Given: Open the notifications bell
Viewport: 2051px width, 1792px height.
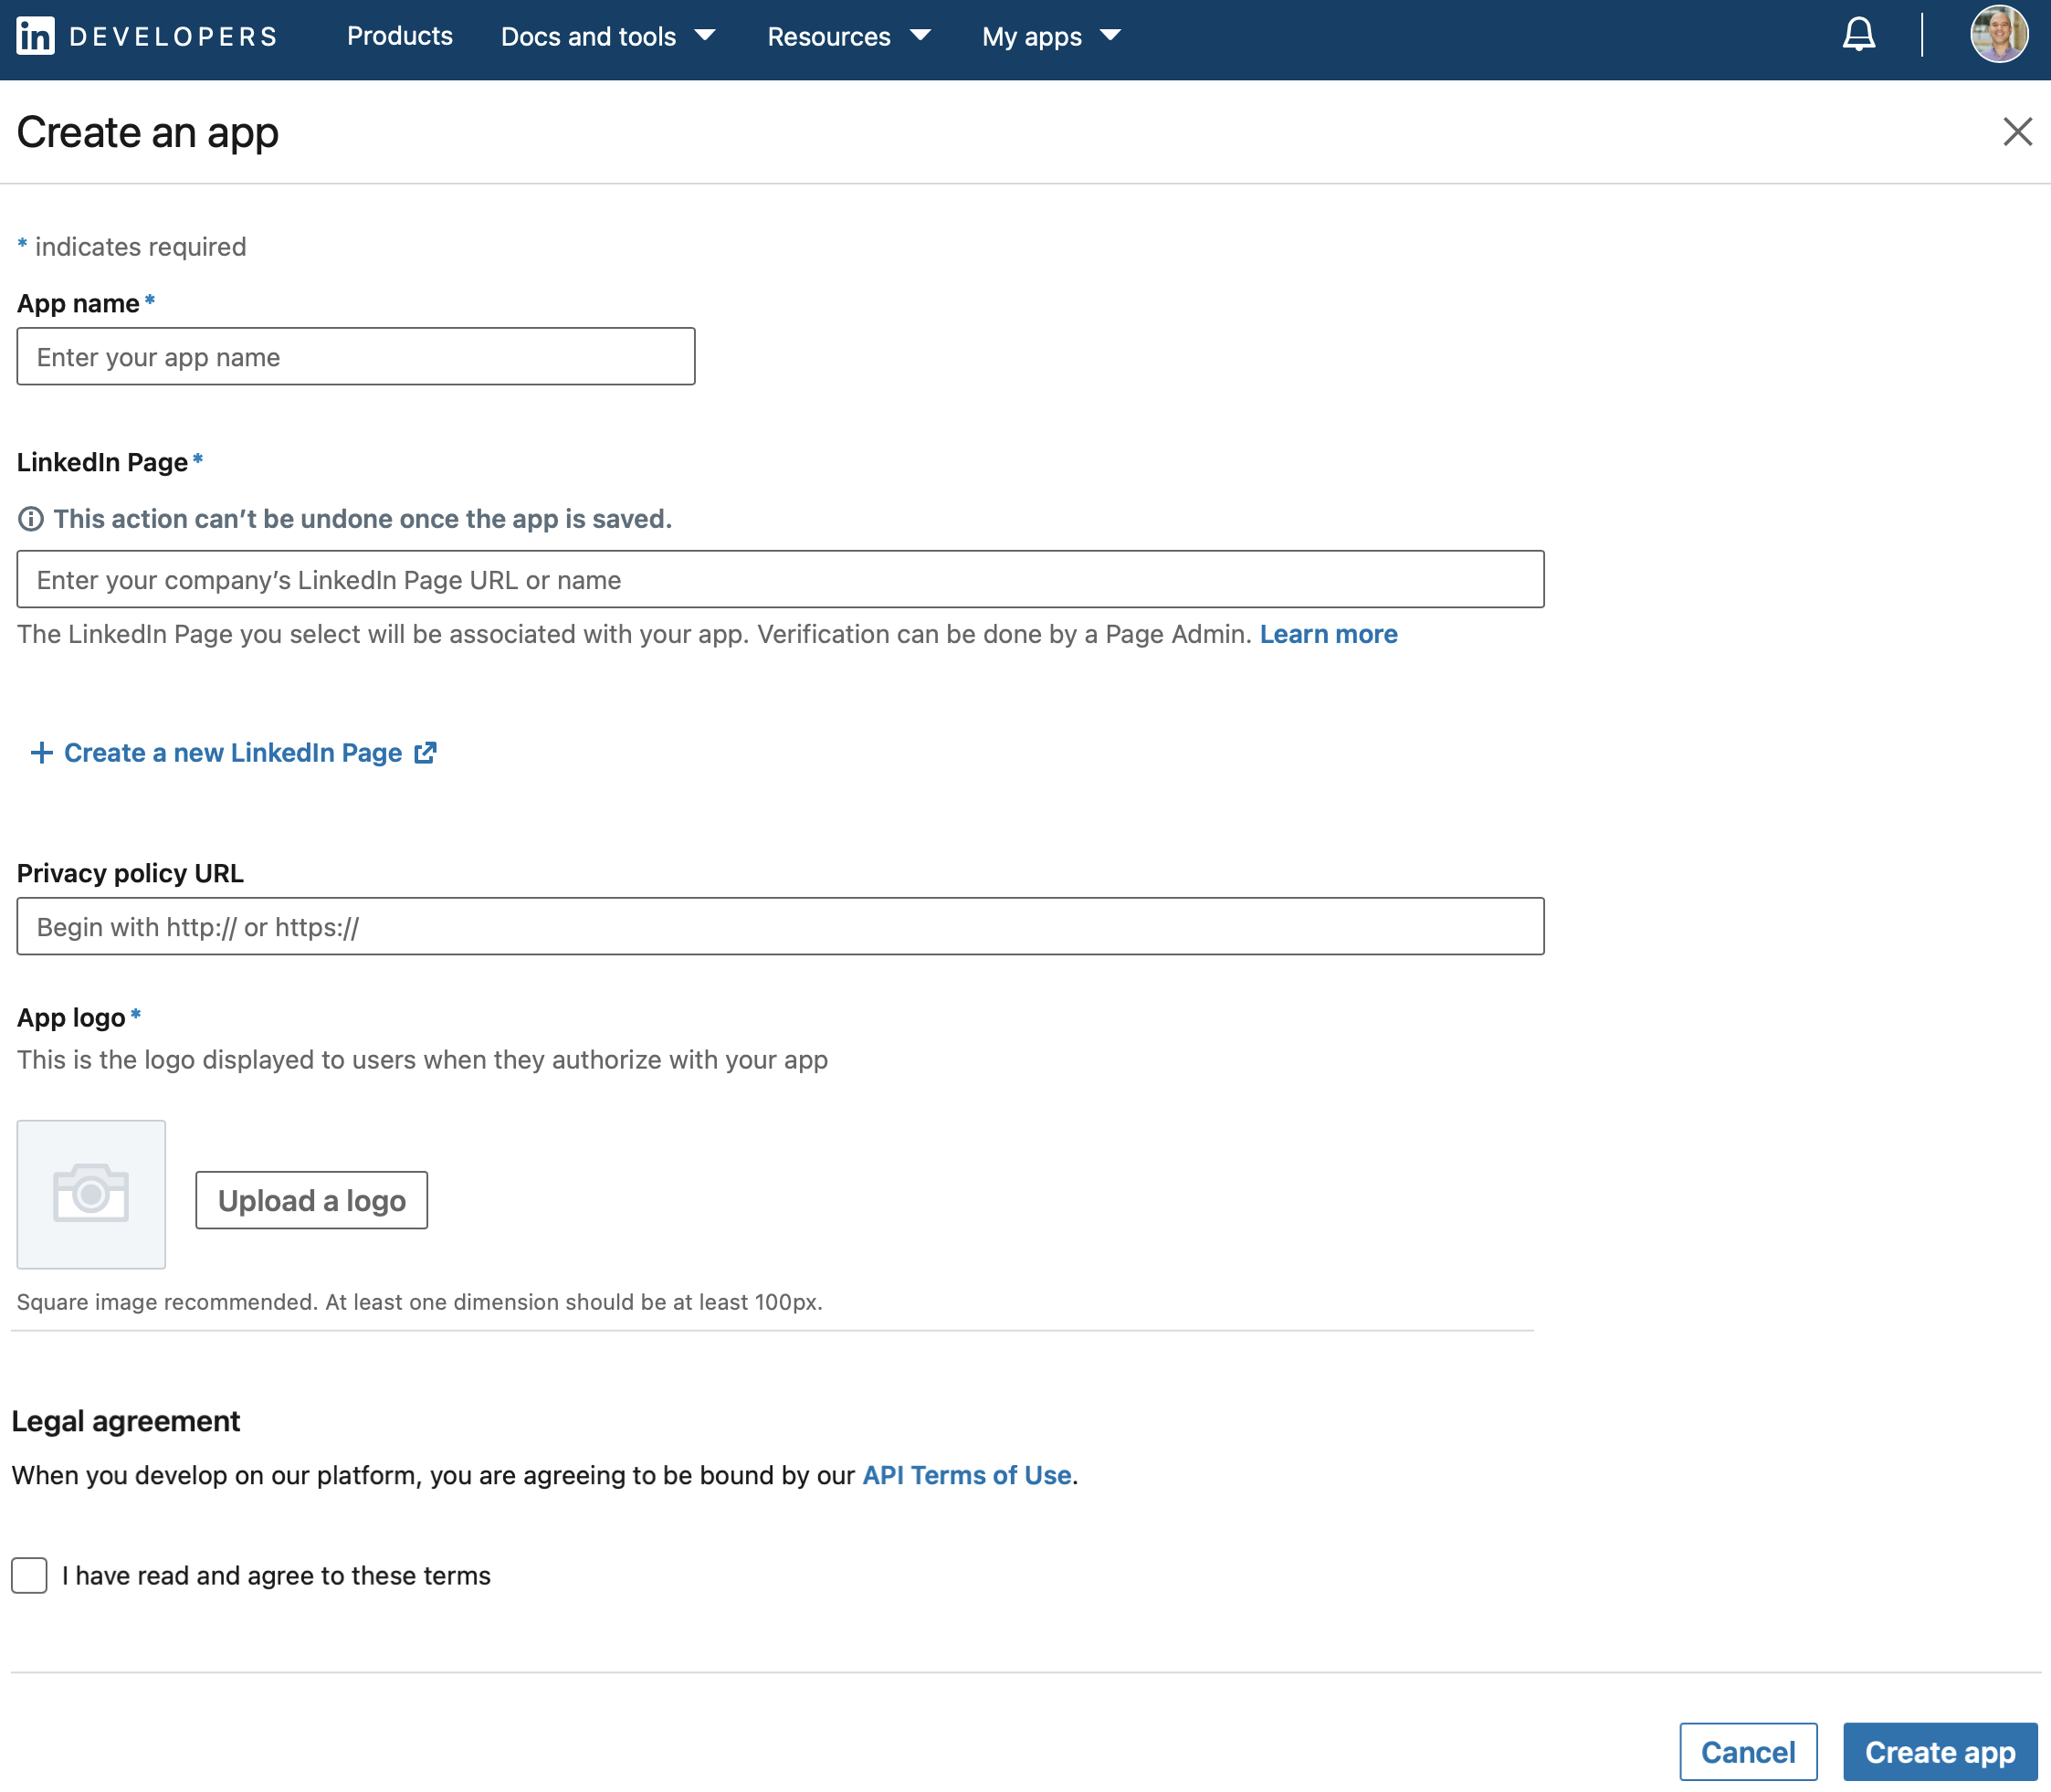Looking at the screenshot, I should point(1859,34).
